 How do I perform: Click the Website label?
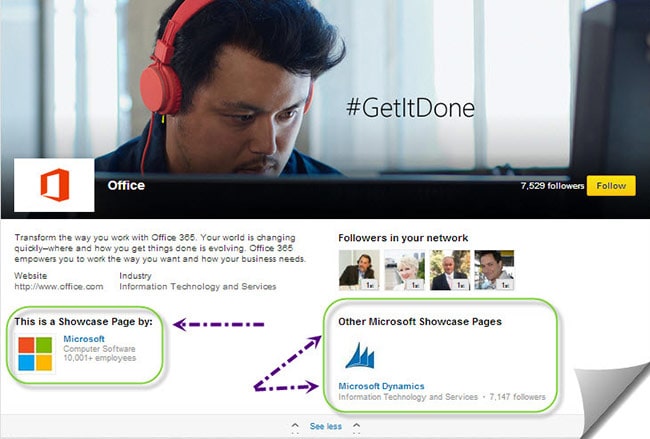(x=31, y=276)
